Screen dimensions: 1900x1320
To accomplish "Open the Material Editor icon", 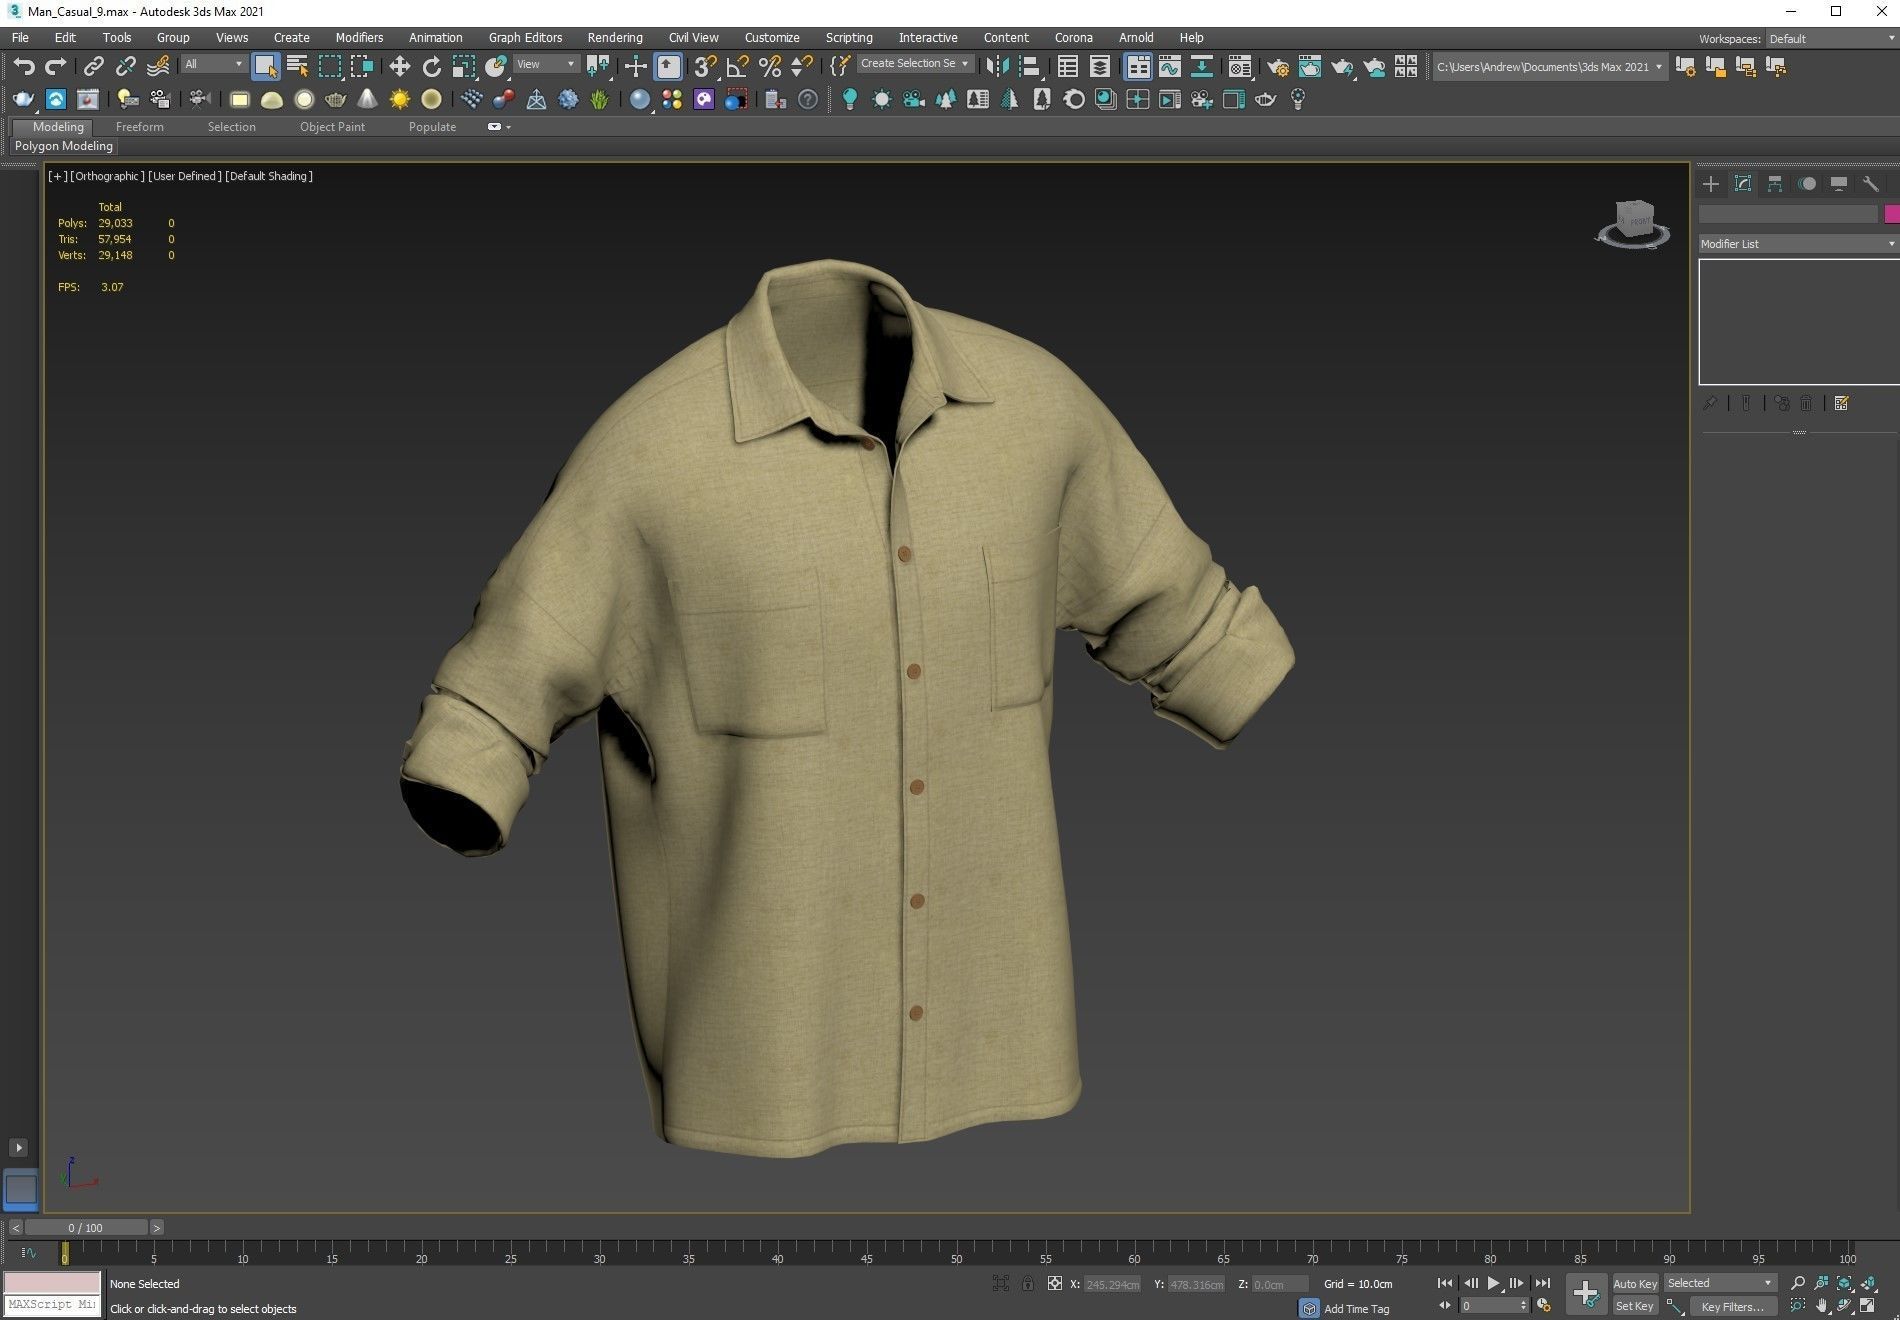I will (x=1239, y=67).
